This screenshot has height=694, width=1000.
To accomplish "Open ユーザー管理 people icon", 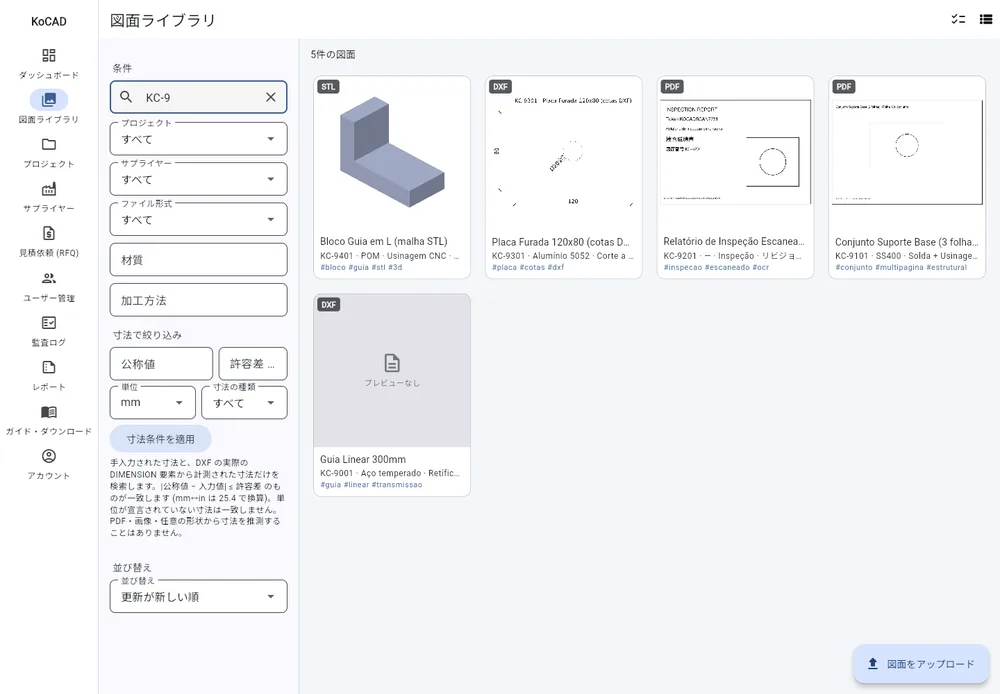I will point(48,278).
